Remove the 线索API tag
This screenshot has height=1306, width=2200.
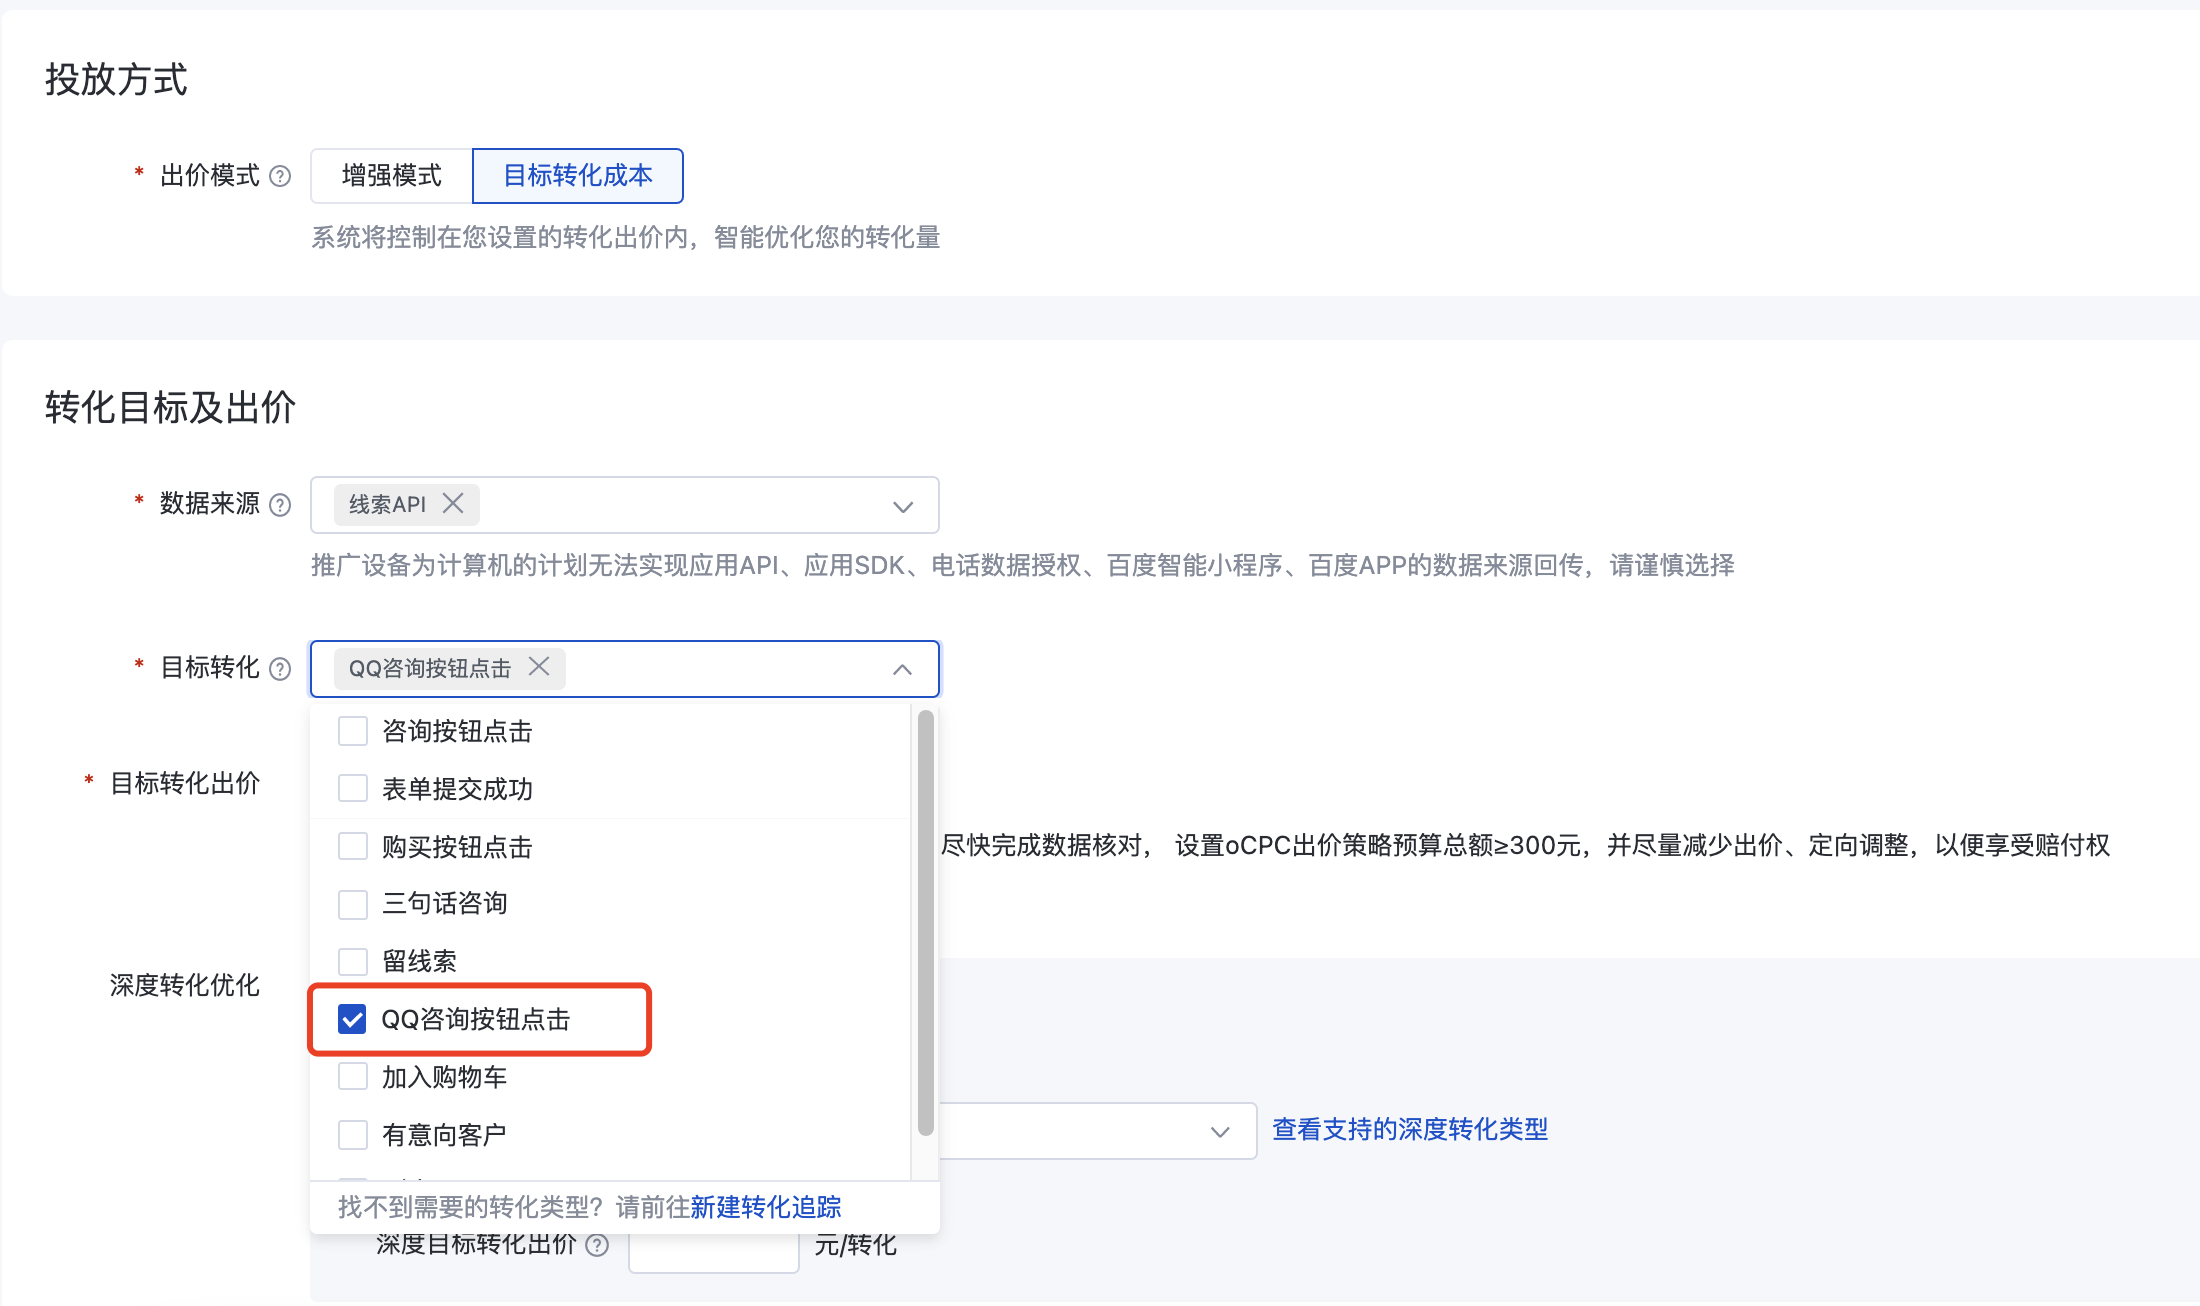tap(453, 503)
